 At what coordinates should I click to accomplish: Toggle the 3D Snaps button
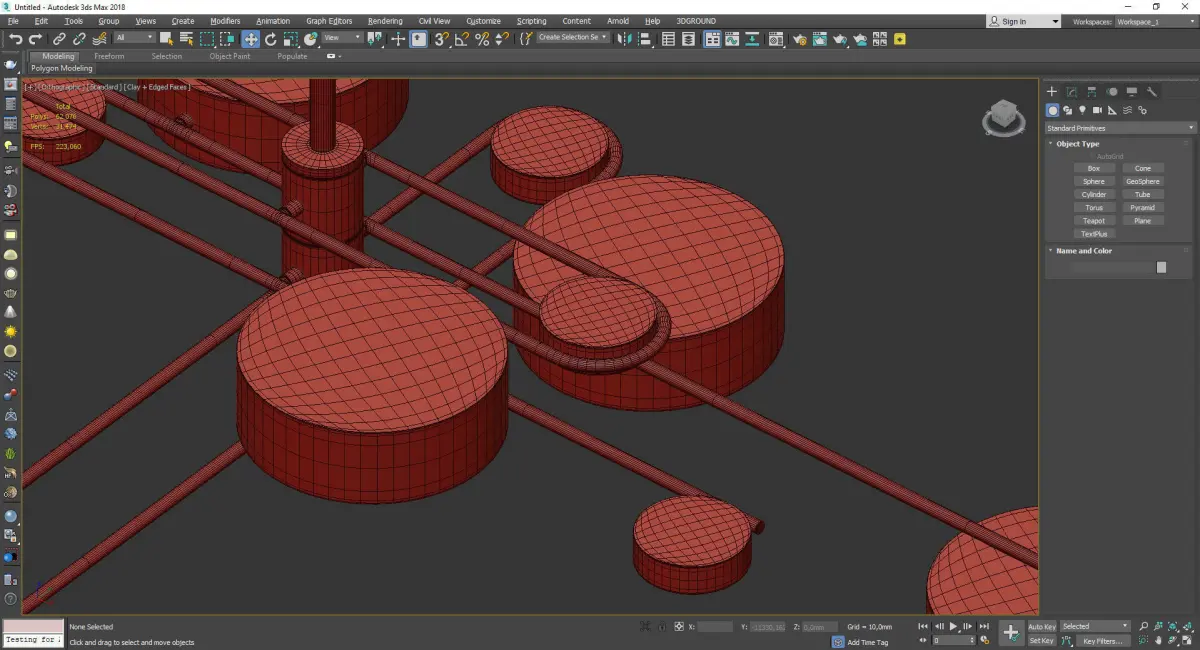pos(441,39)
